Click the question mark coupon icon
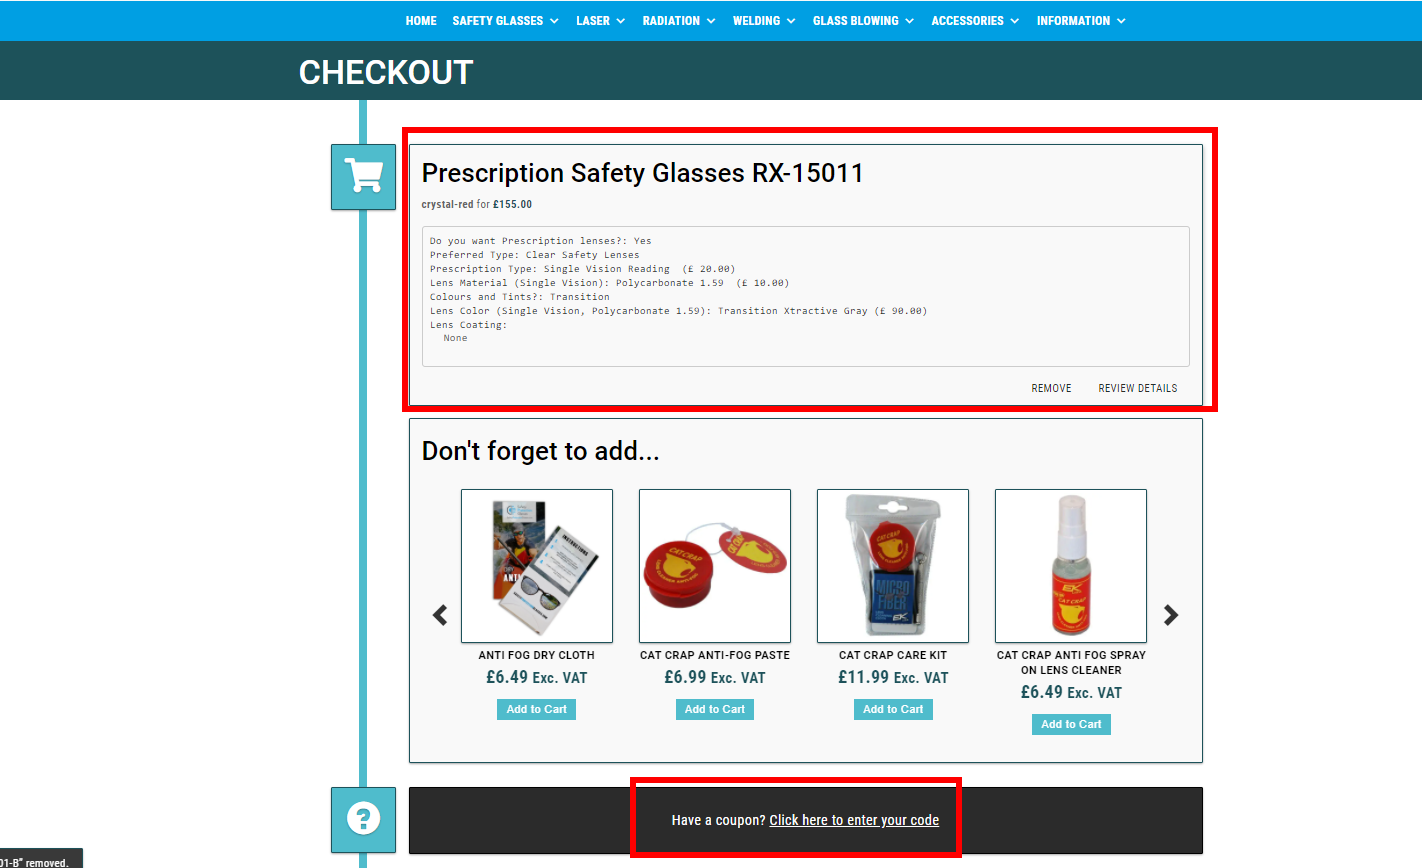This screenshot has width=1422, height=868. (x=363, y=819)
